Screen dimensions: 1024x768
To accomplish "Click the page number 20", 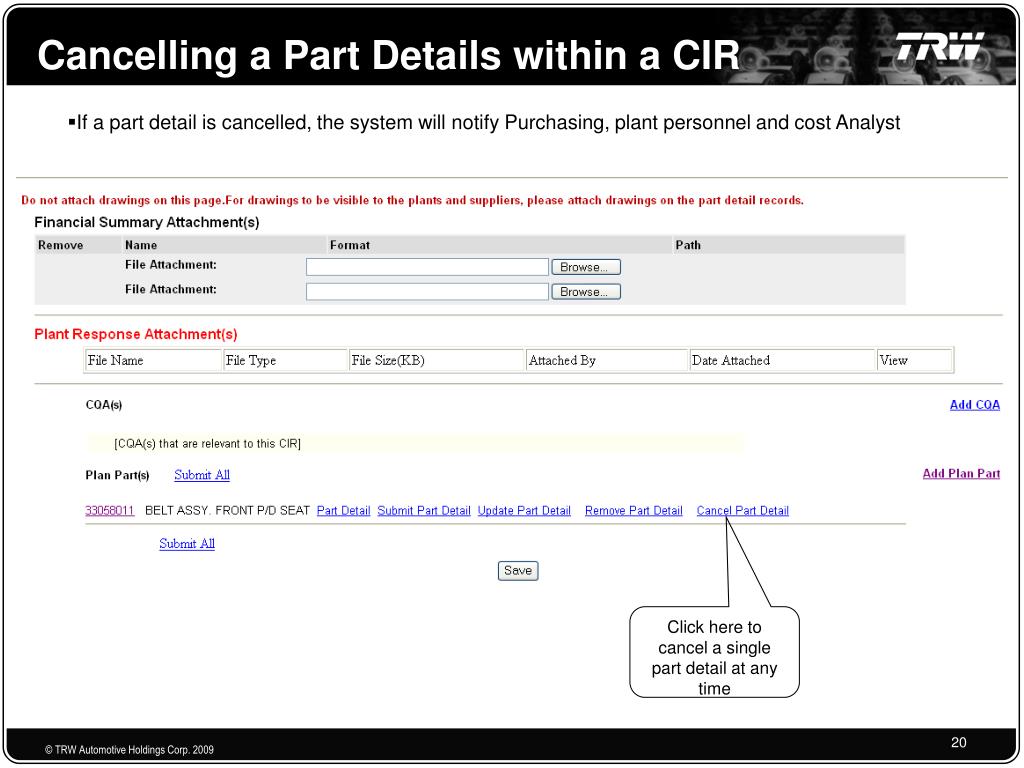I will pyautogui.click(x=959, y=743).
